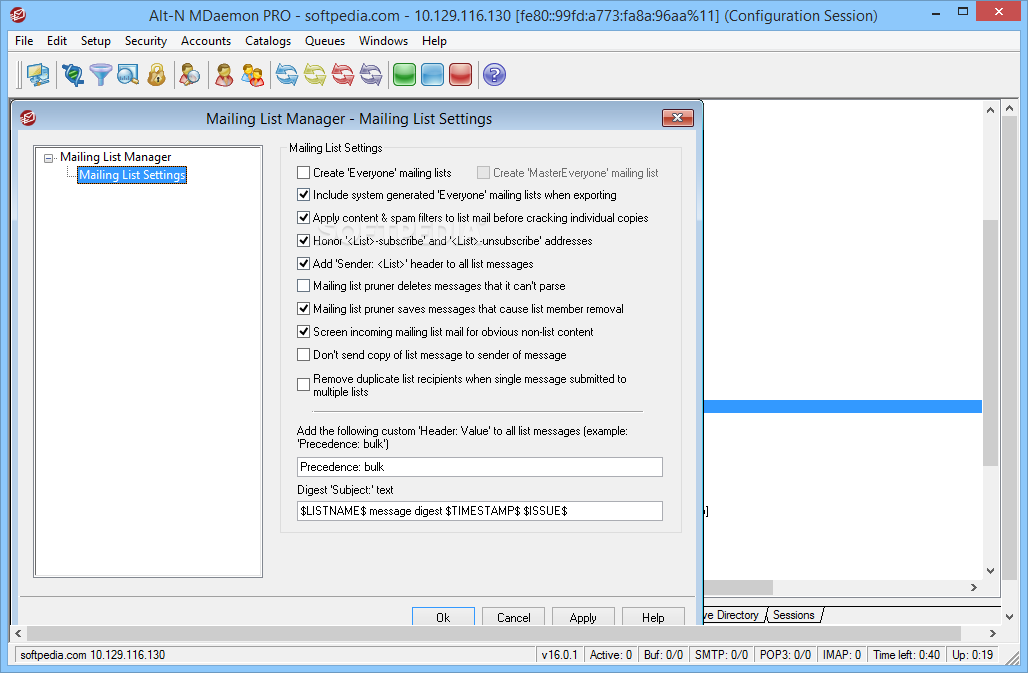Click log pane horizontal scroll right arrow

(974, 587)
